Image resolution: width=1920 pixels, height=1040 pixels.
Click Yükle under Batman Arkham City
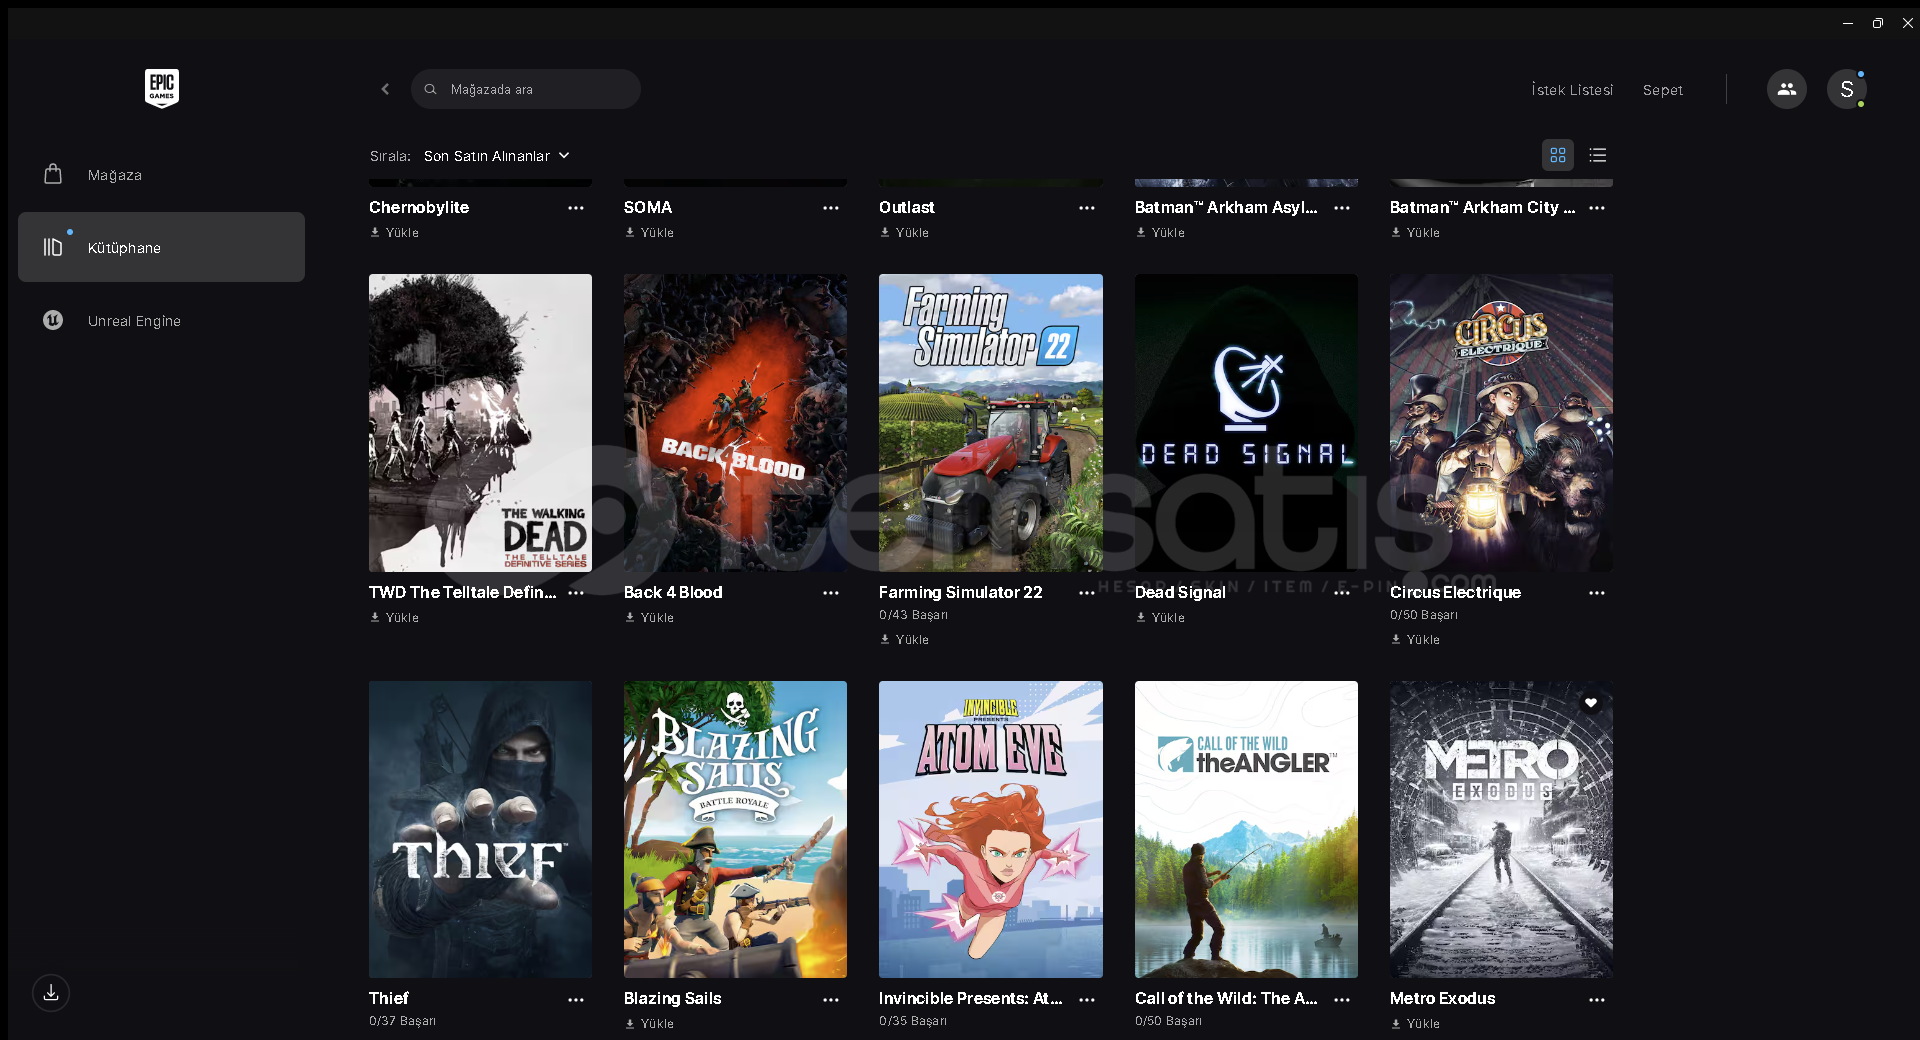click(1416, 233)
